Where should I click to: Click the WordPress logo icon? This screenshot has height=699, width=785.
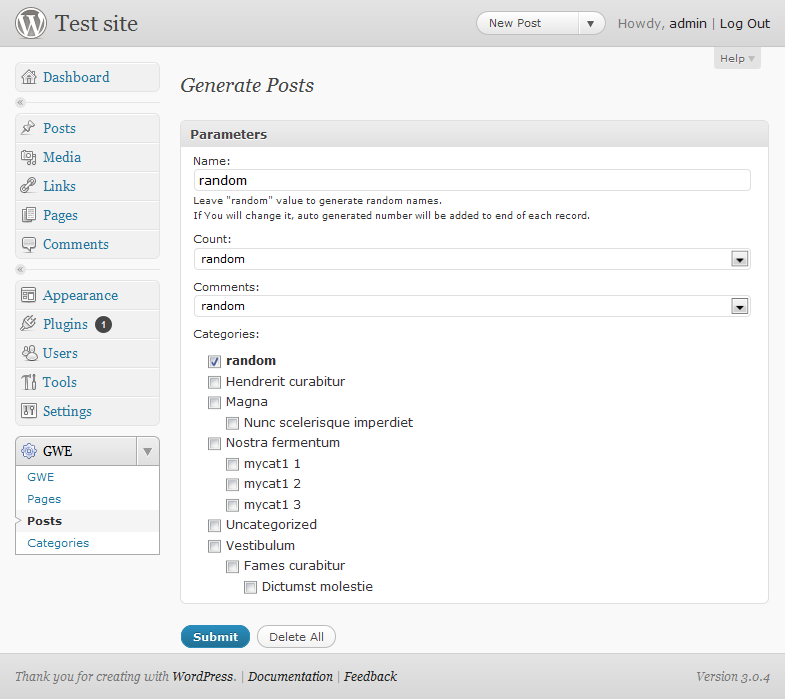[x=31, y=23]
